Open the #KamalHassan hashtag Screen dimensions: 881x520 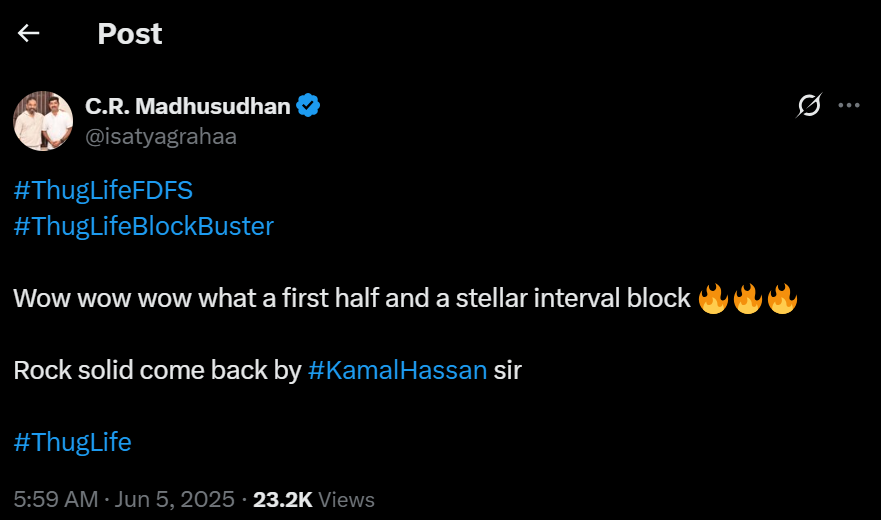click(x=397, y=370)
